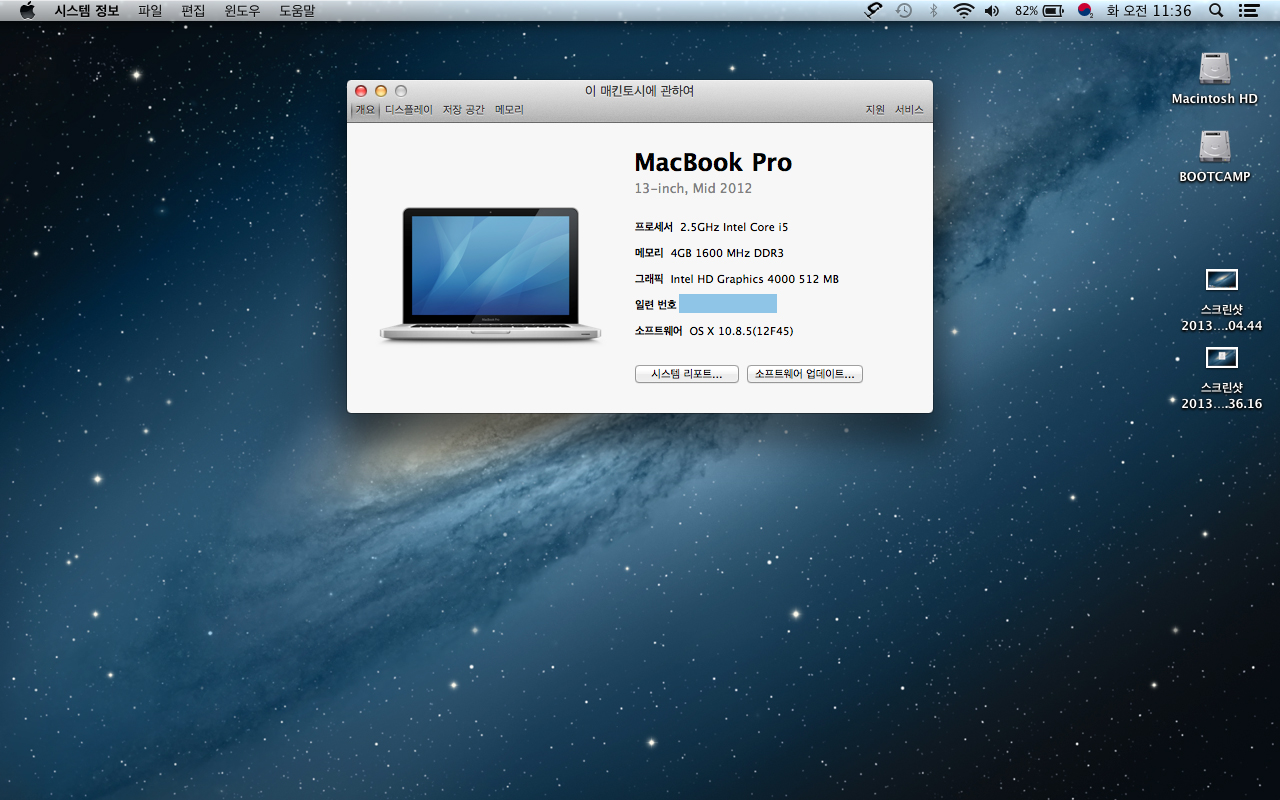The image size is (1280, 800).
Task: Open Spotlight search magnifier
Action: pyautogui.click(x=1216, y=11)
